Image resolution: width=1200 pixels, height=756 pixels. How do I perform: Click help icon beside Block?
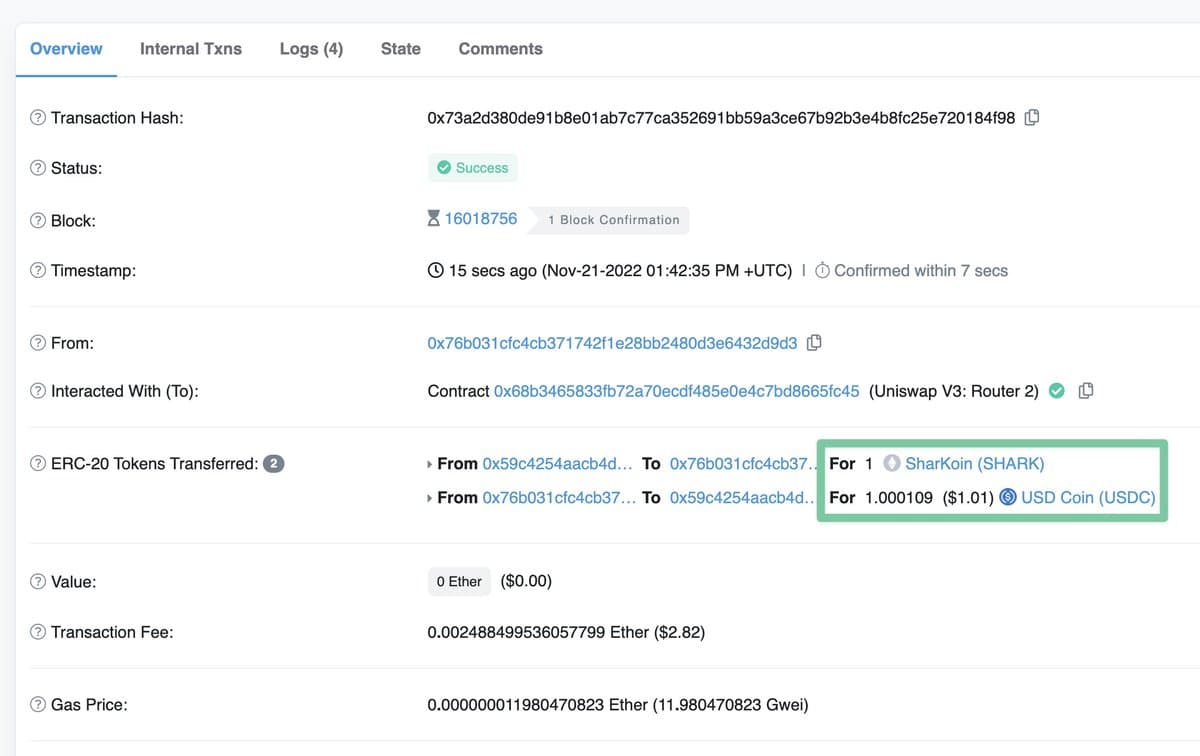[x=38, y=221]
